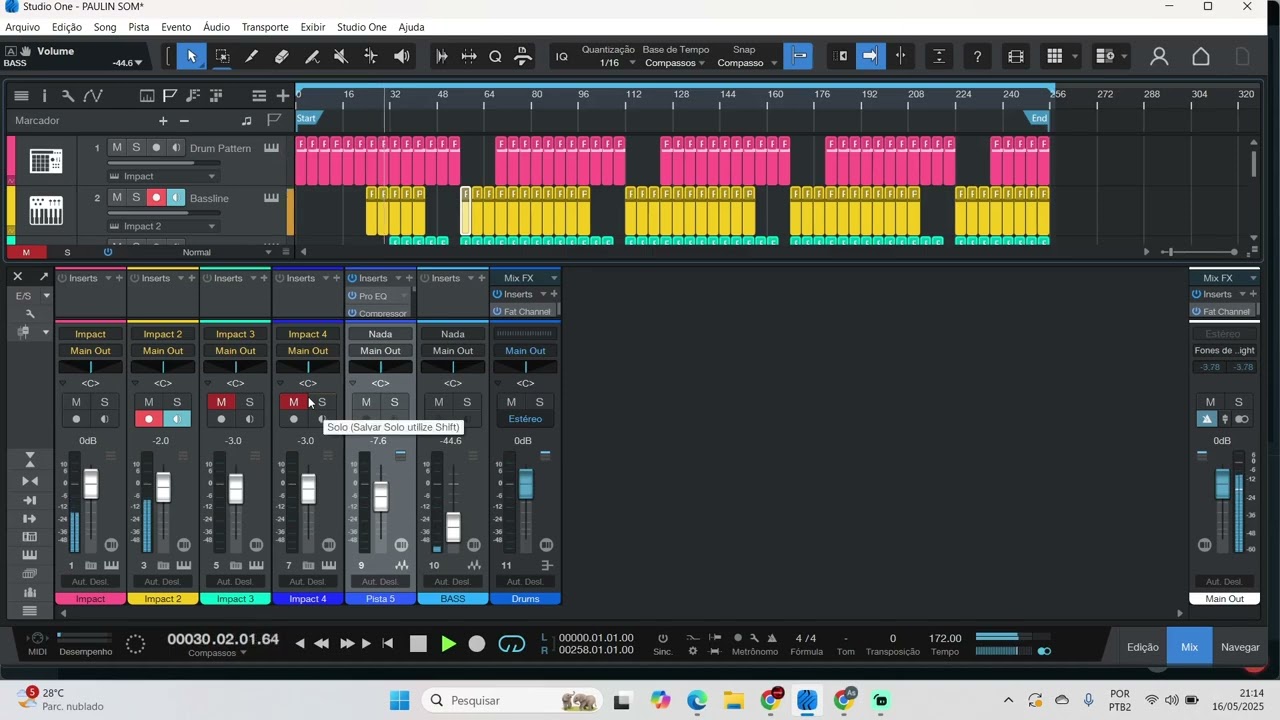
Task: Open the Transporte menu
Action: [265, 27]
